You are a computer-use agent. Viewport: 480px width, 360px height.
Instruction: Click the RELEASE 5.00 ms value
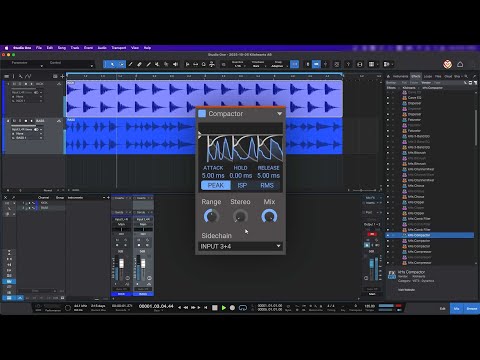(x=268, y=175)
